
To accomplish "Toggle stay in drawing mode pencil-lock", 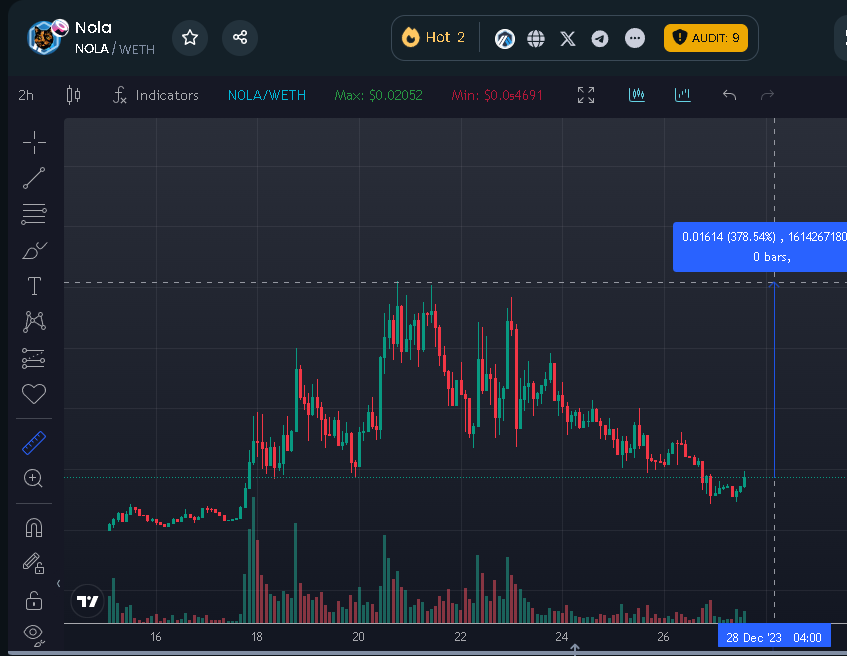I will click(x=33, y=563).
